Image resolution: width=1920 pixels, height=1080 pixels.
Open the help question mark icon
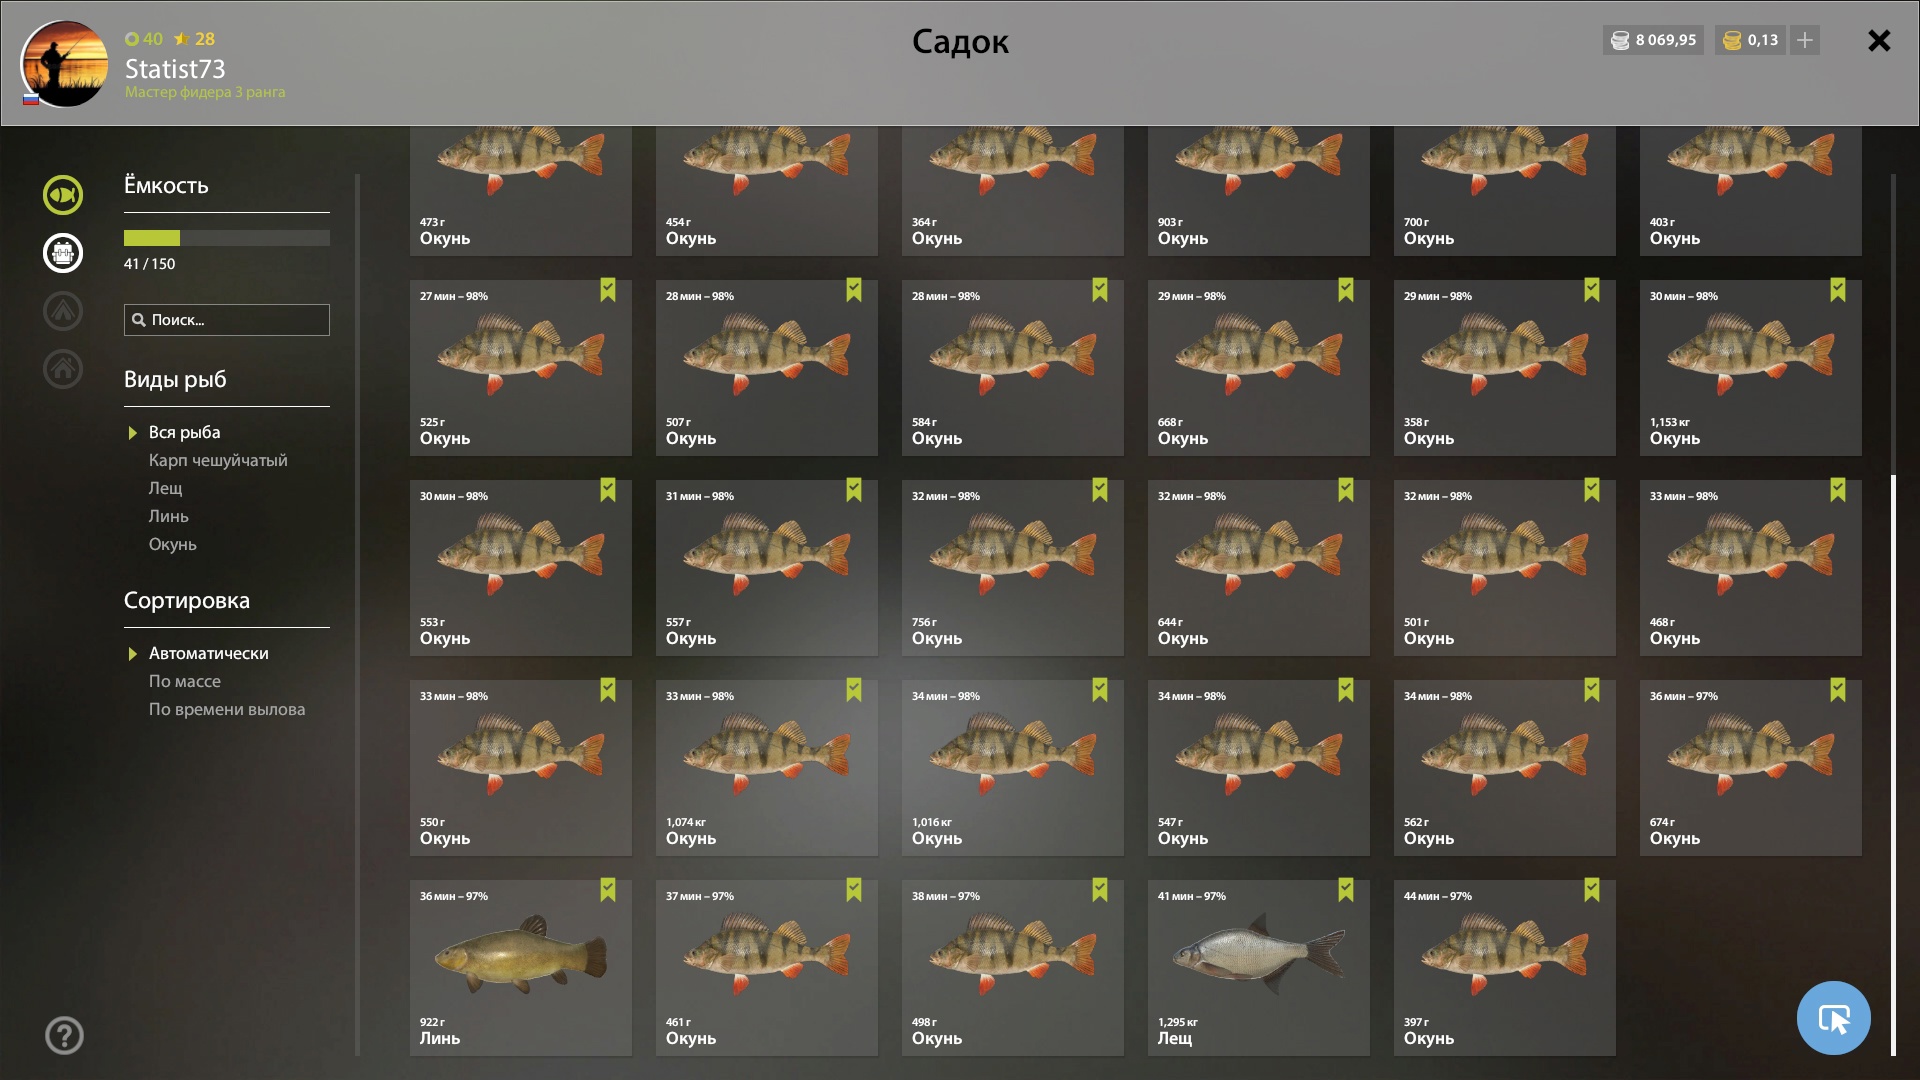tap(64, 1036)
